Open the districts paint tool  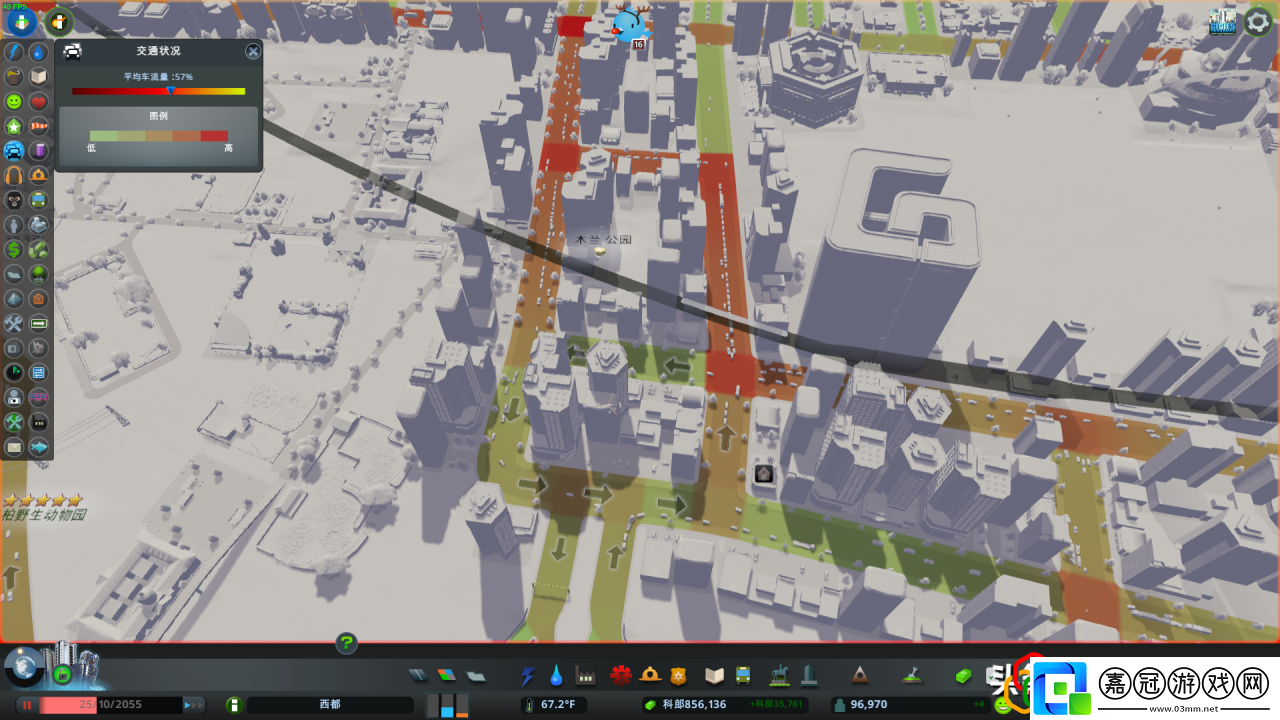click(x=475, y=677)
